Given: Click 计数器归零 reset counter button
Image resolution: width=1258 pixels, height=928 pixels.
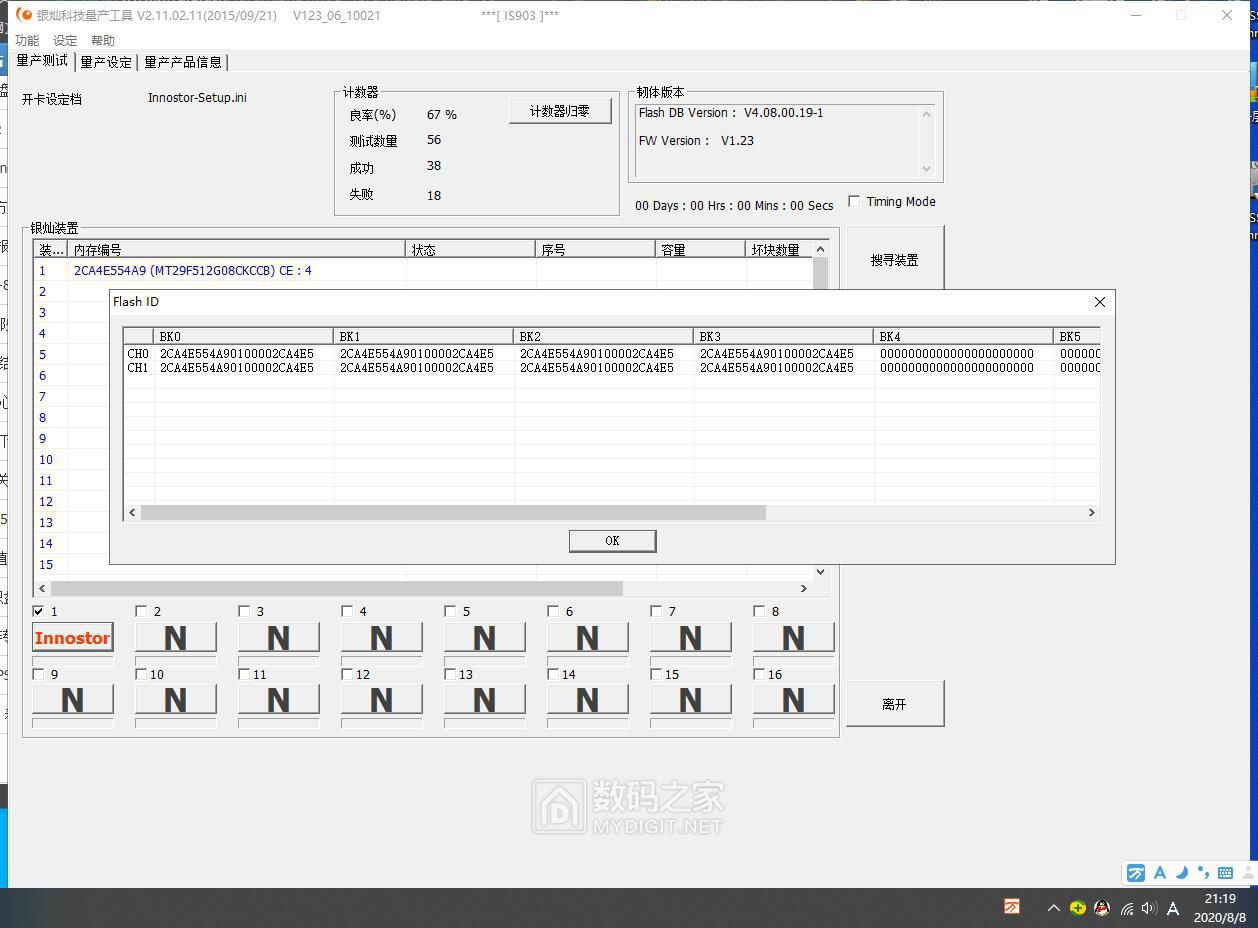Looking at the screenshot, I should [560, 111].
